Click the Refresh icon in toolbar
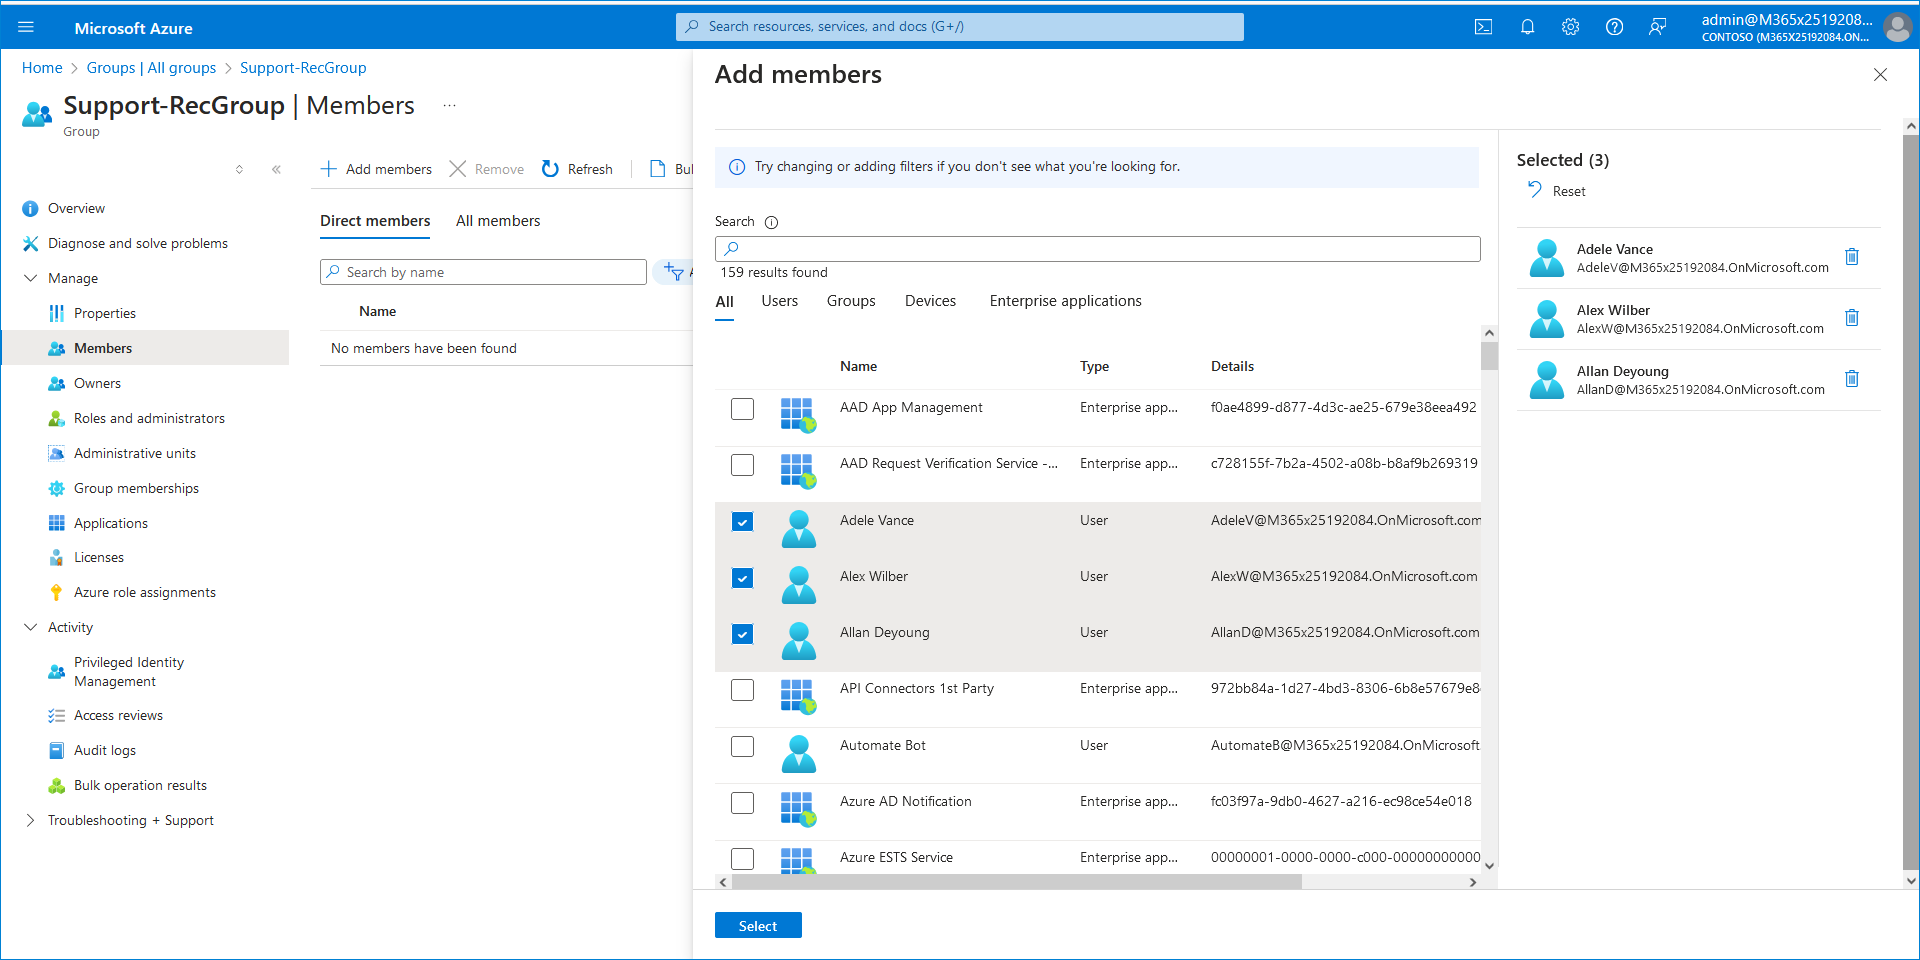This screenshot has height=960, width=1920. click(x=550, y=169)
